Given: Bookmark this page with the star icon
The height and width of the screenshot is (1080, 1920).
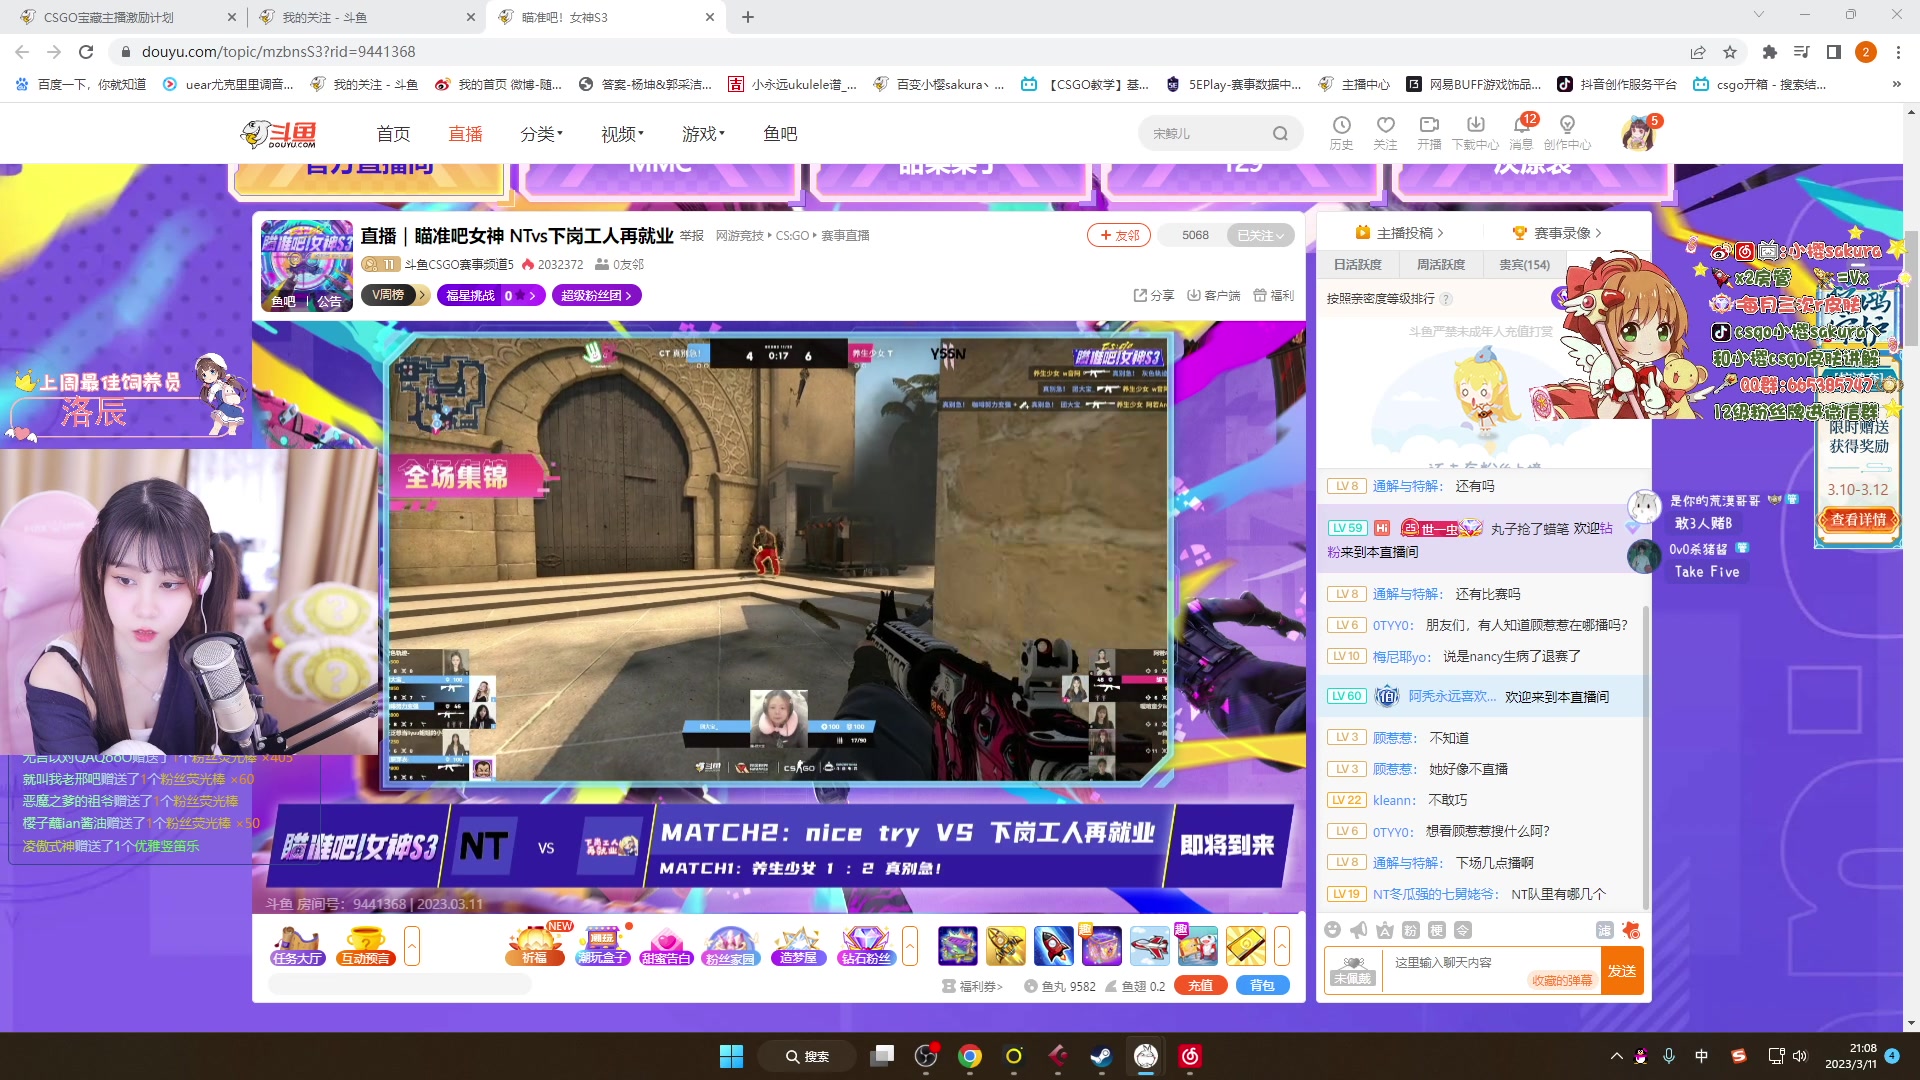Looking at the screenshot, I should 1730,52.
